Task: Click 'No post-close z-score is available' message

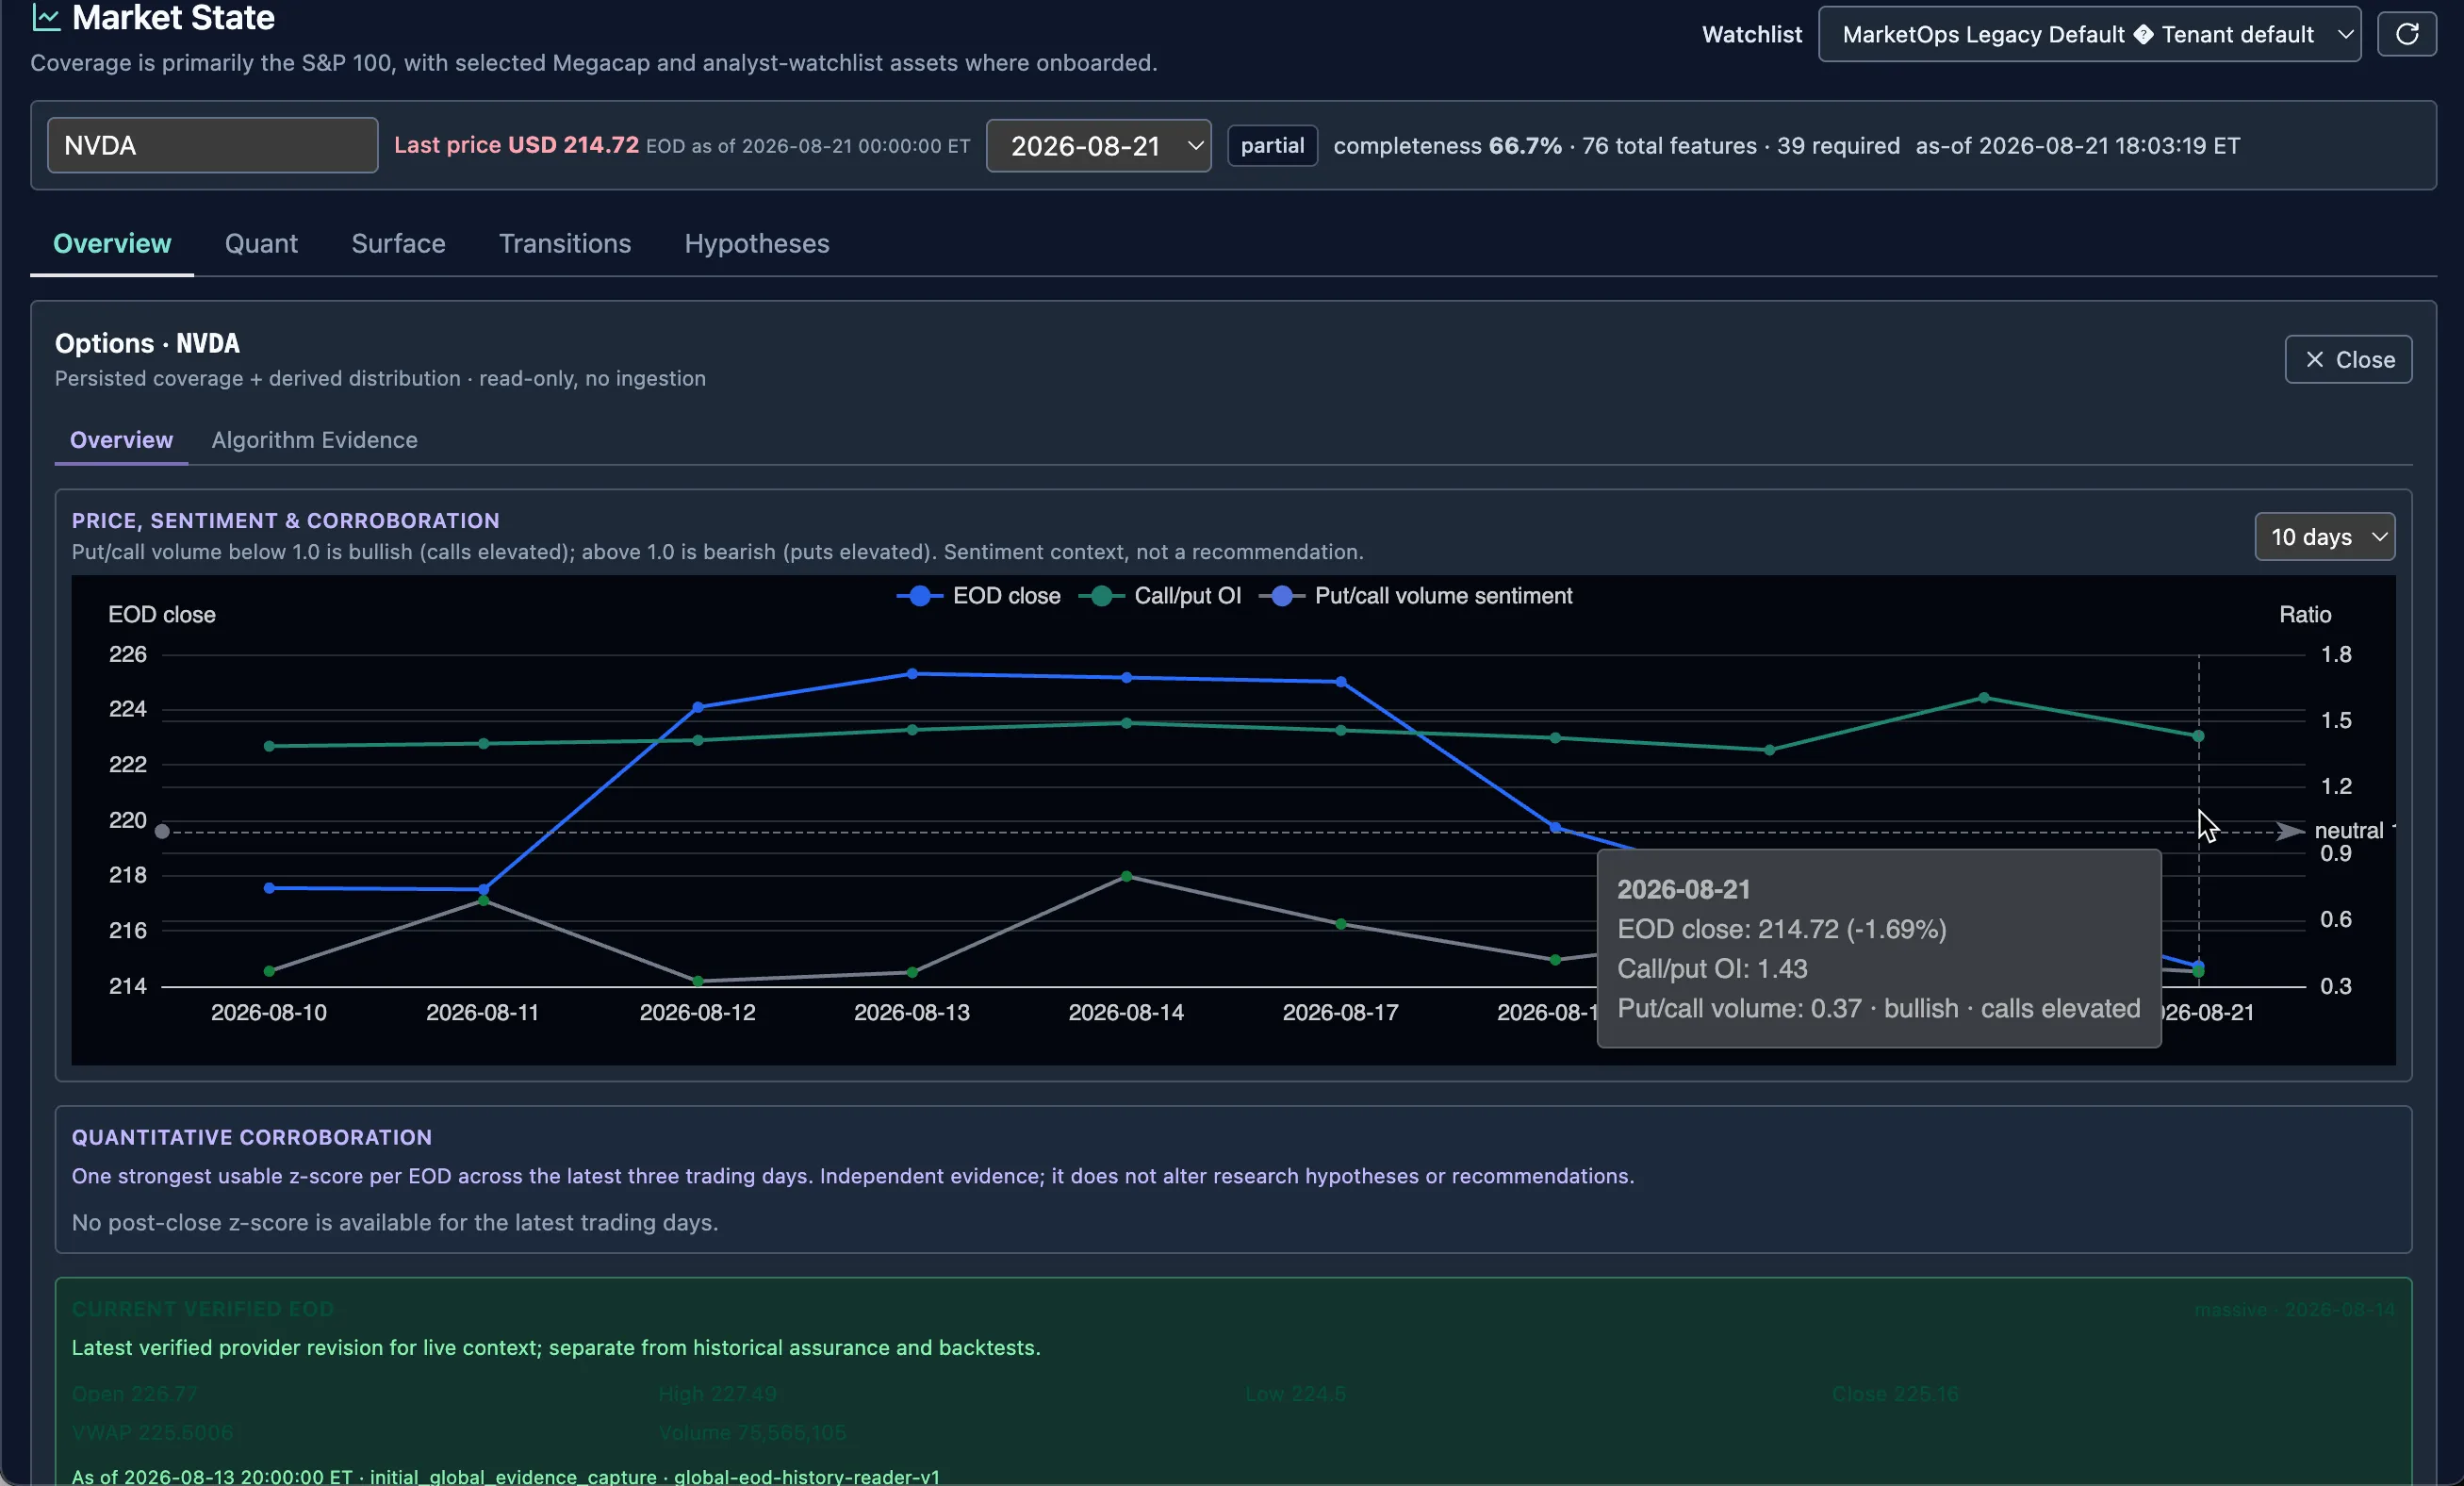Action: click(x=395, y=1222)
